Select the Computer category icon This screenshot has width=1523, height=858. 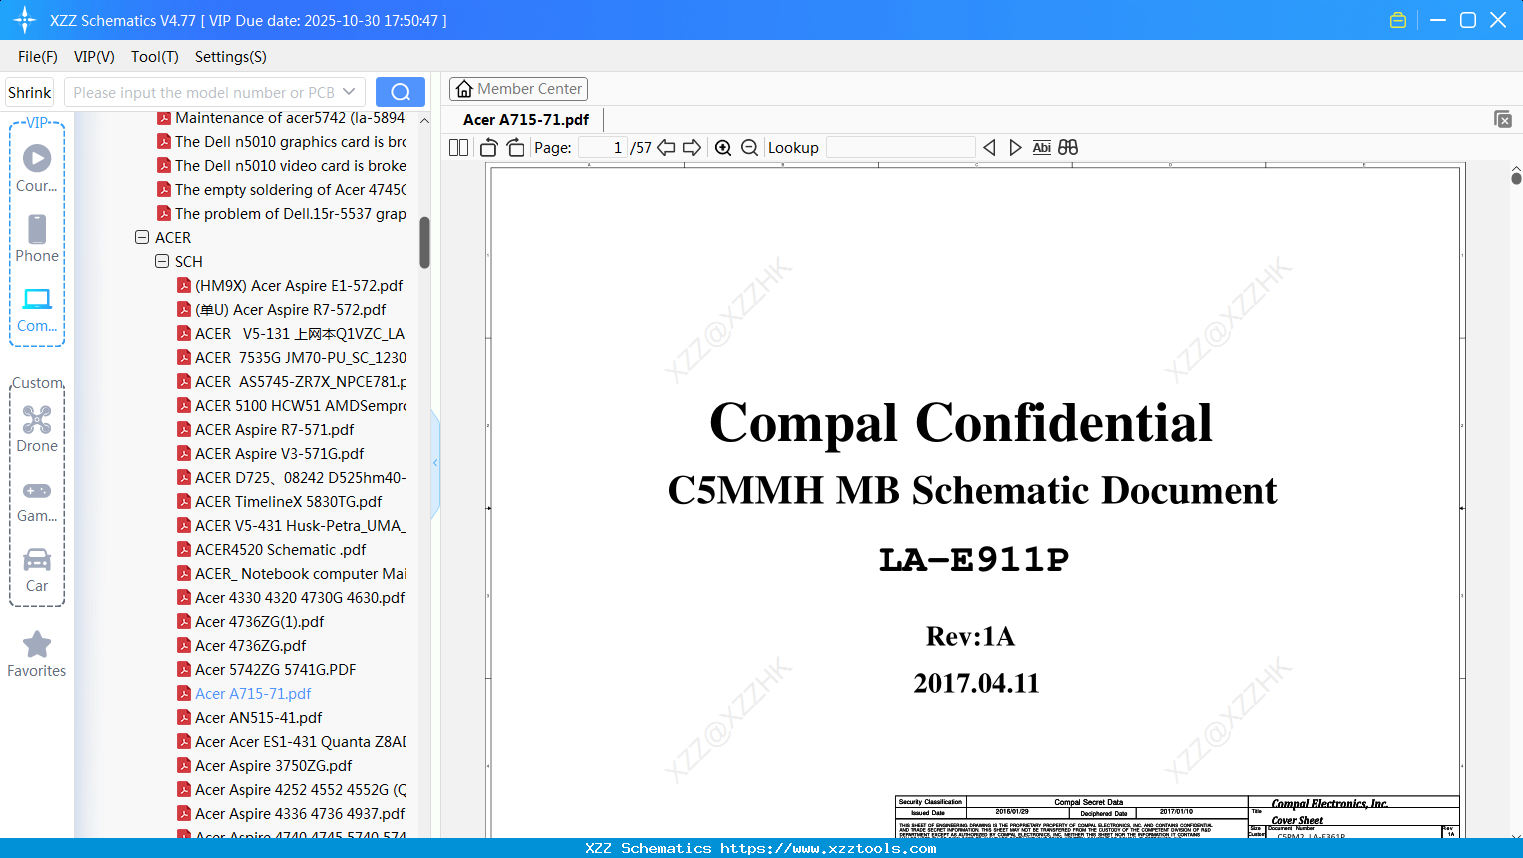pos(37,299)
